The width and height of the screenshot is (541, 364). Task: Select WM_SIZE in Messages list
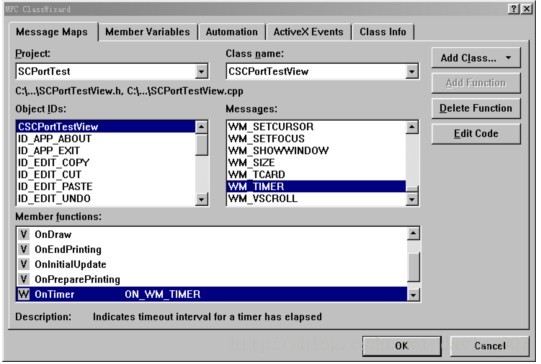coord(316,163)
